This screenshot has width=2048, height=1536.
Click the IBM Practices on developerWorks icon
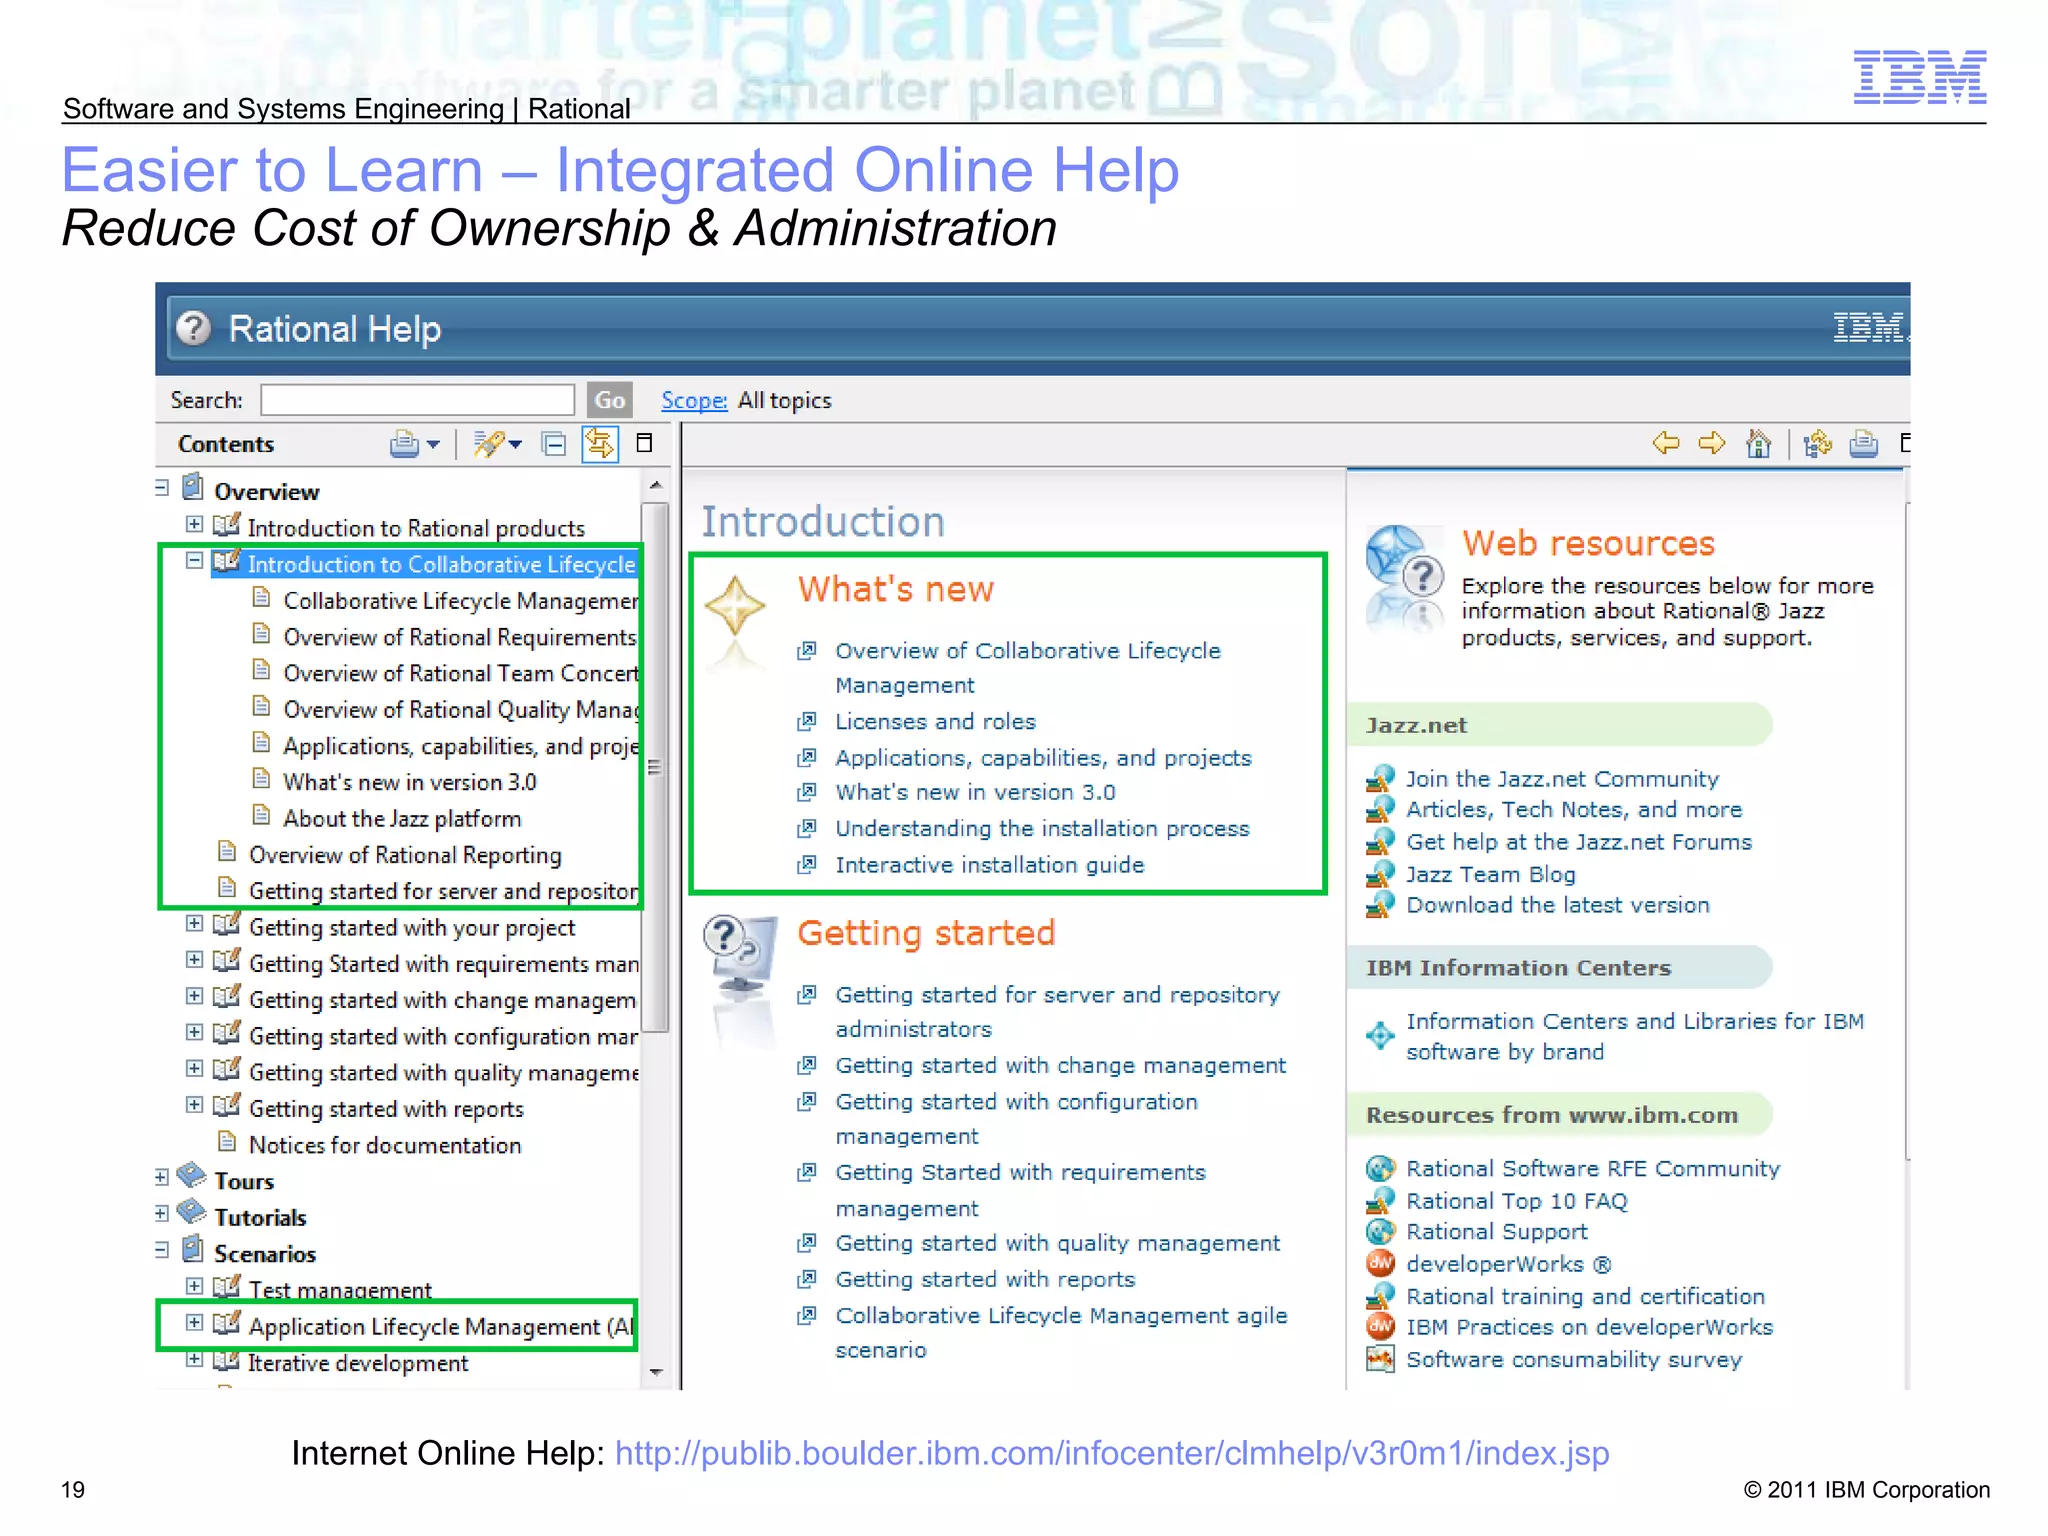(1380, 1326)
